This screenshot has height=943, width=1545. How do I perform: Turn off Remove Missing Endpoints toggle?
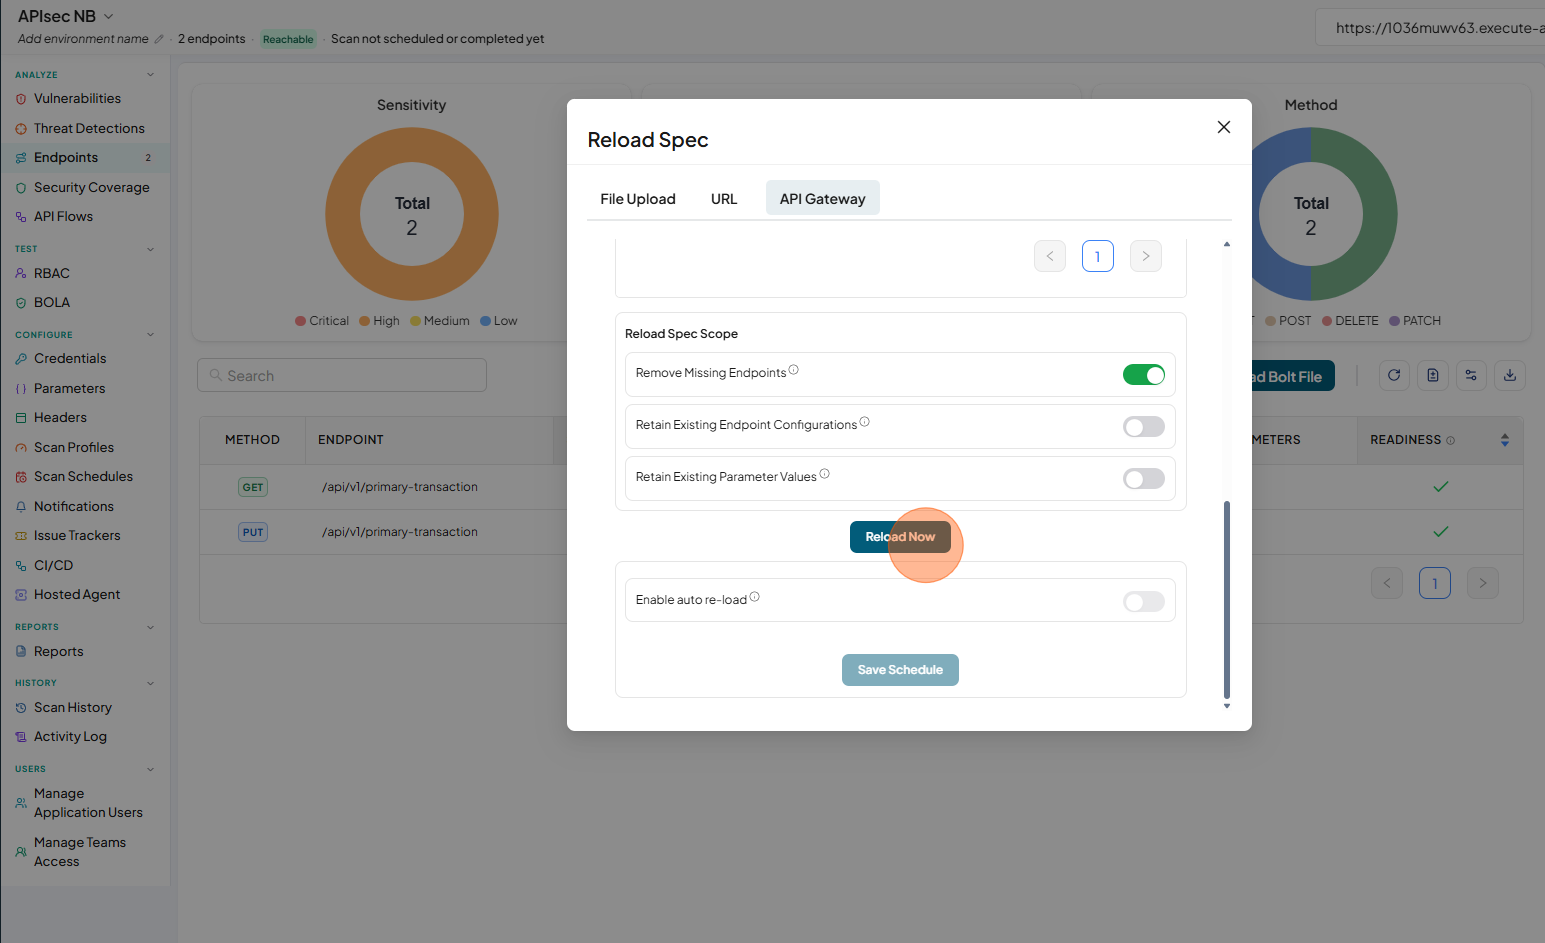pyautogui.click(x=1144, y=375)
